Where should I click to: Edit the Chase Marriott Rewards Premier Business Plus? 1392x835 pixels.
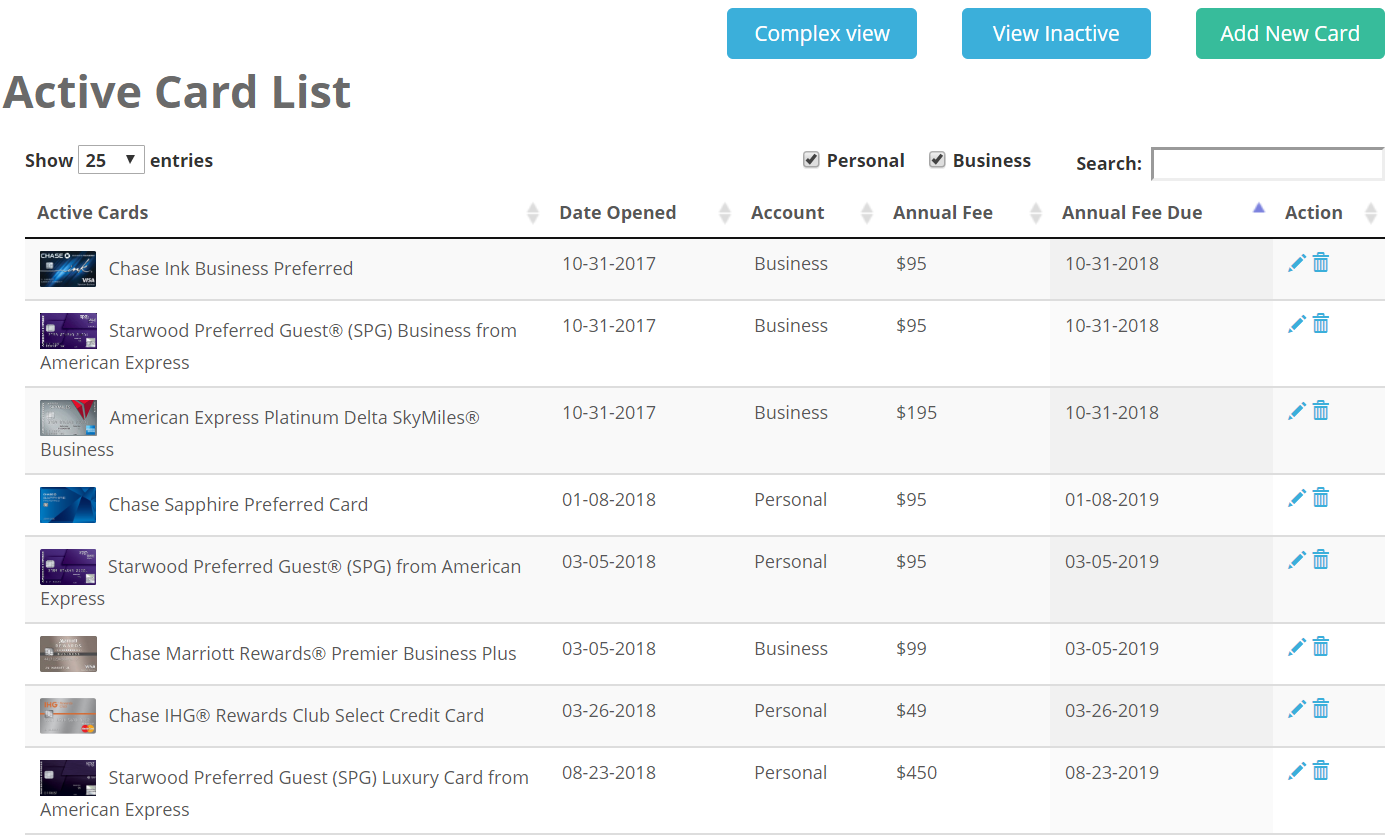point(1297,647)
